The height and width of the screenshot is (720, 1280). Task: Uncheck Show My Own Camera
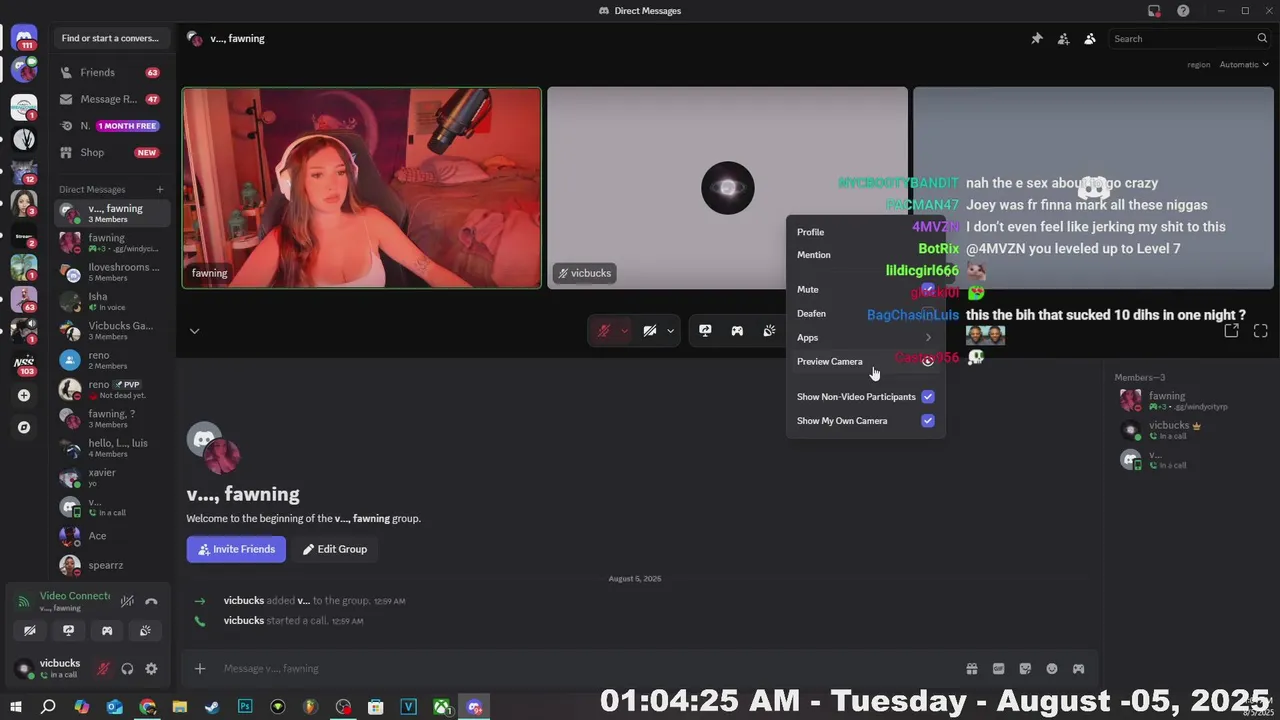coord(928,421)
